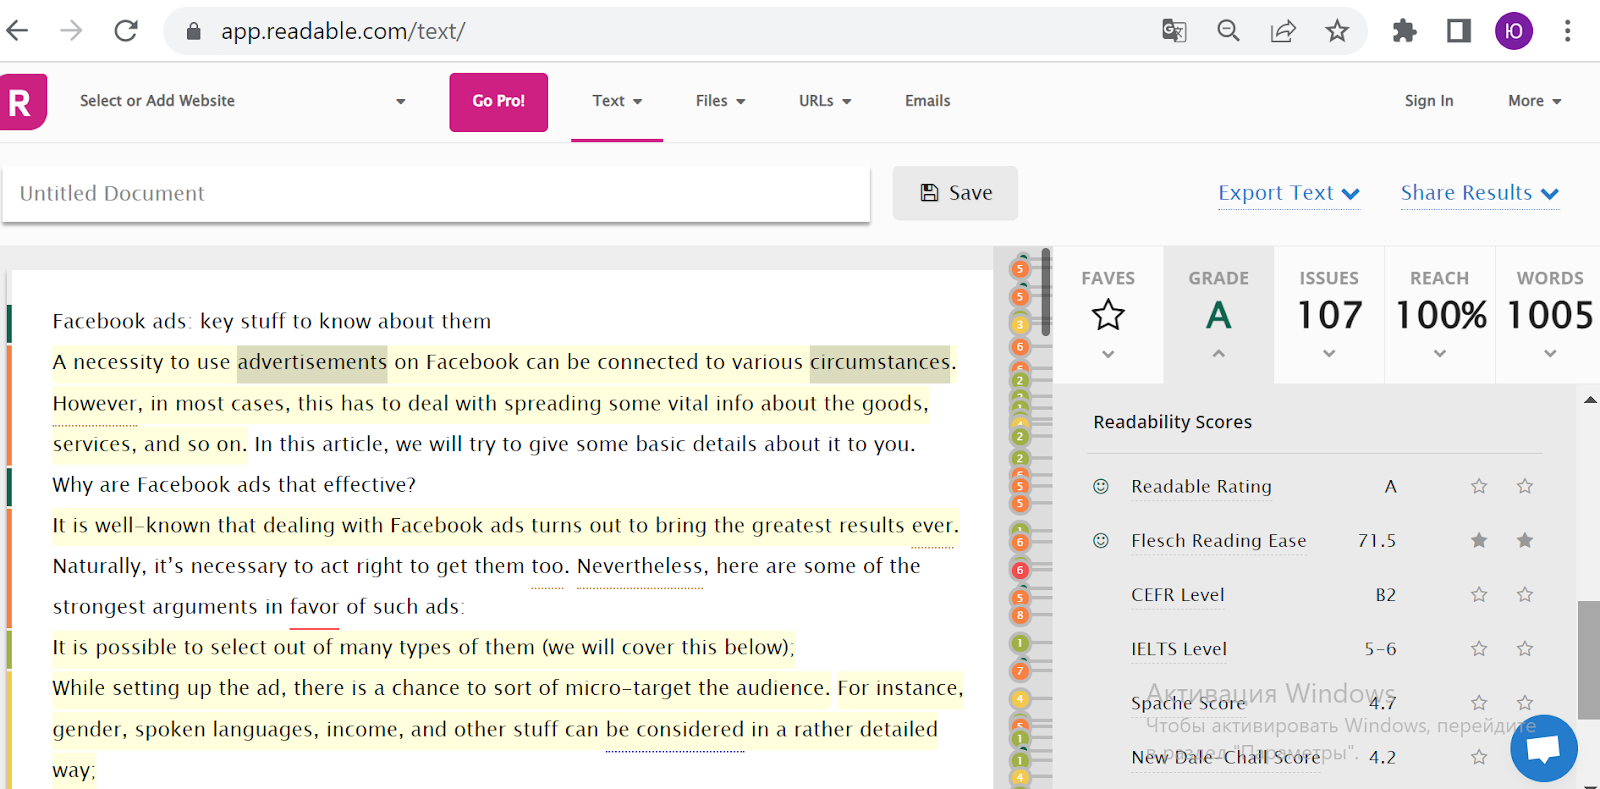Open the browser side panel
1600x789 pixels.
point(1459,31)
